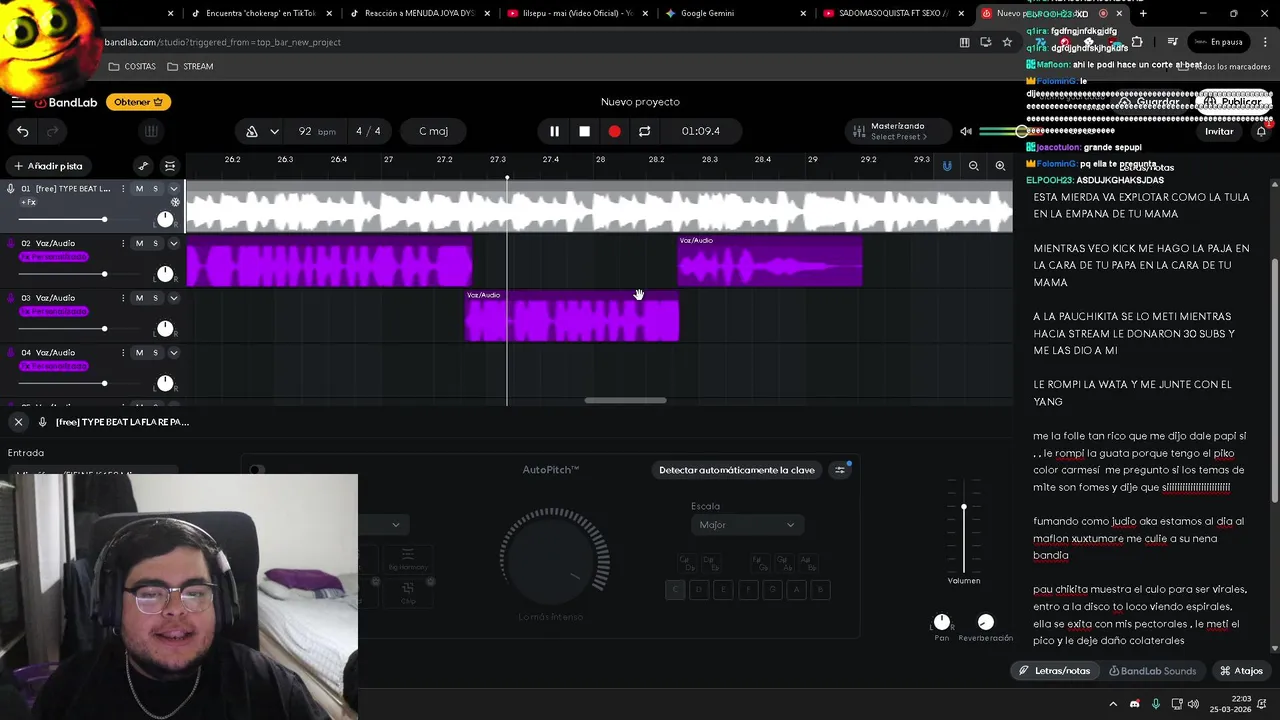
Task: Toggle snap-to-grid magnet
Action: click(947, 166)
